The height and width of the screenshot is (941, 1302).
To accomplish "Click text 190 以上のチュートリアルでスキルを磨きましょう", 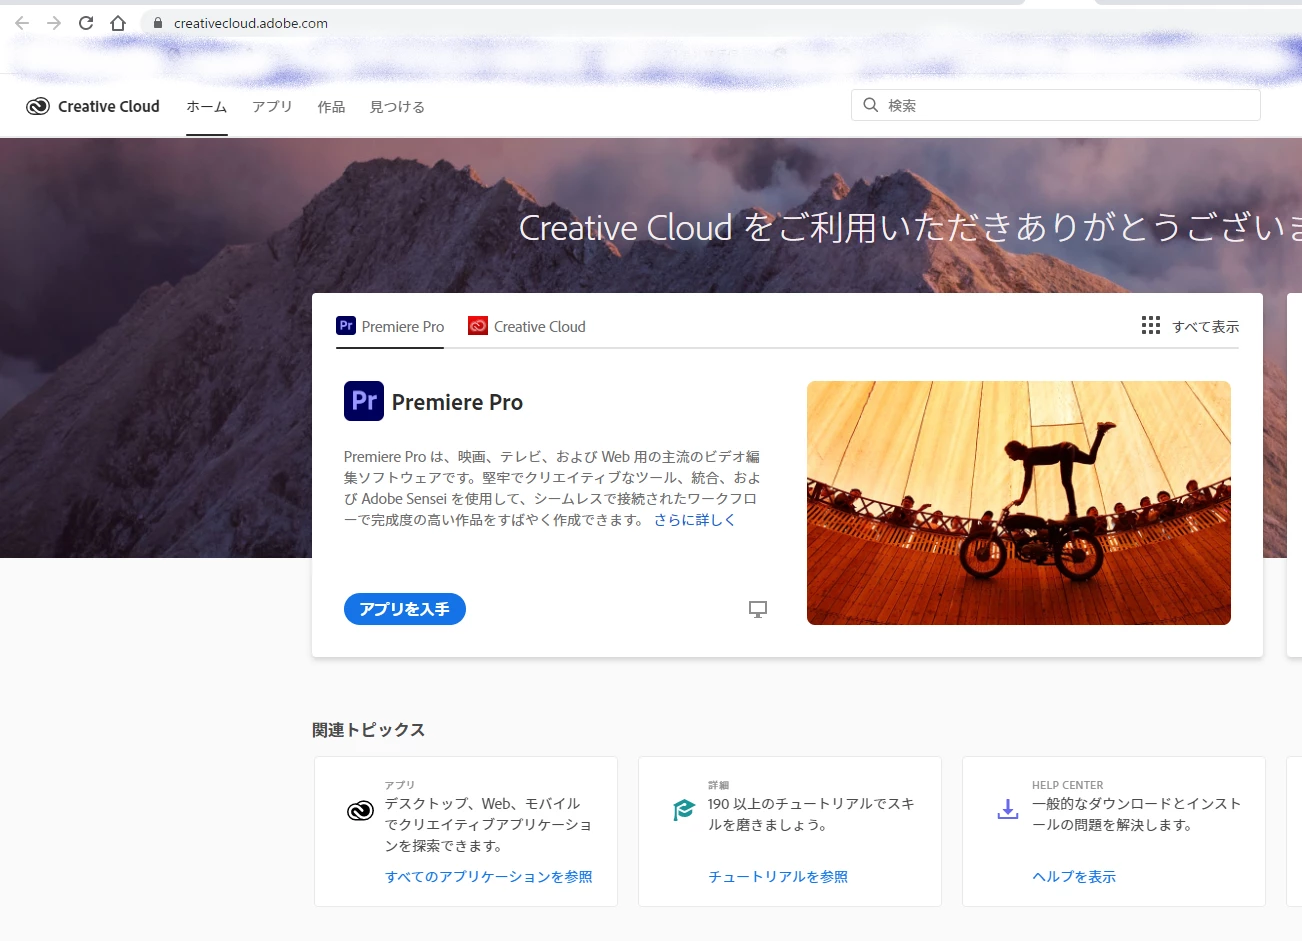I will [x=811, y=814].
